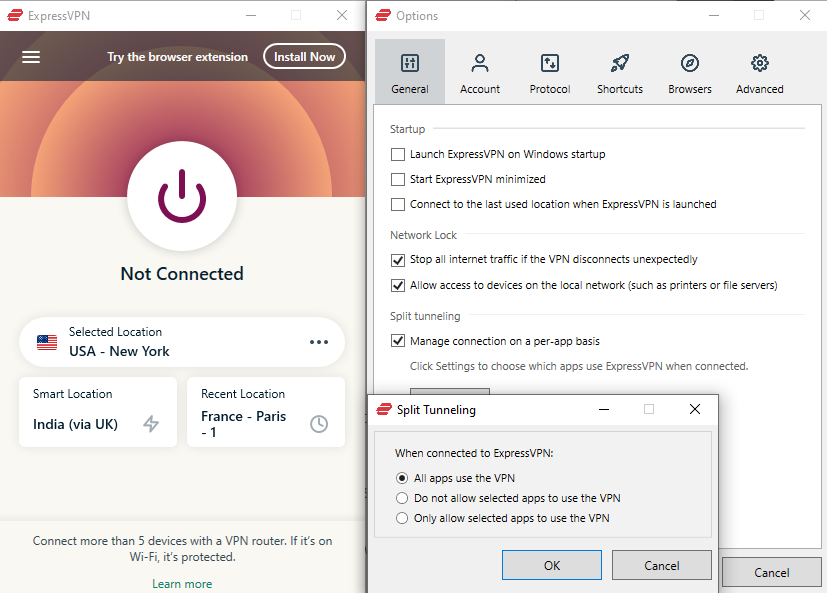Open the Learn more link
The height and width of the screenshot is (593, 827).
[x=181, y=583]
